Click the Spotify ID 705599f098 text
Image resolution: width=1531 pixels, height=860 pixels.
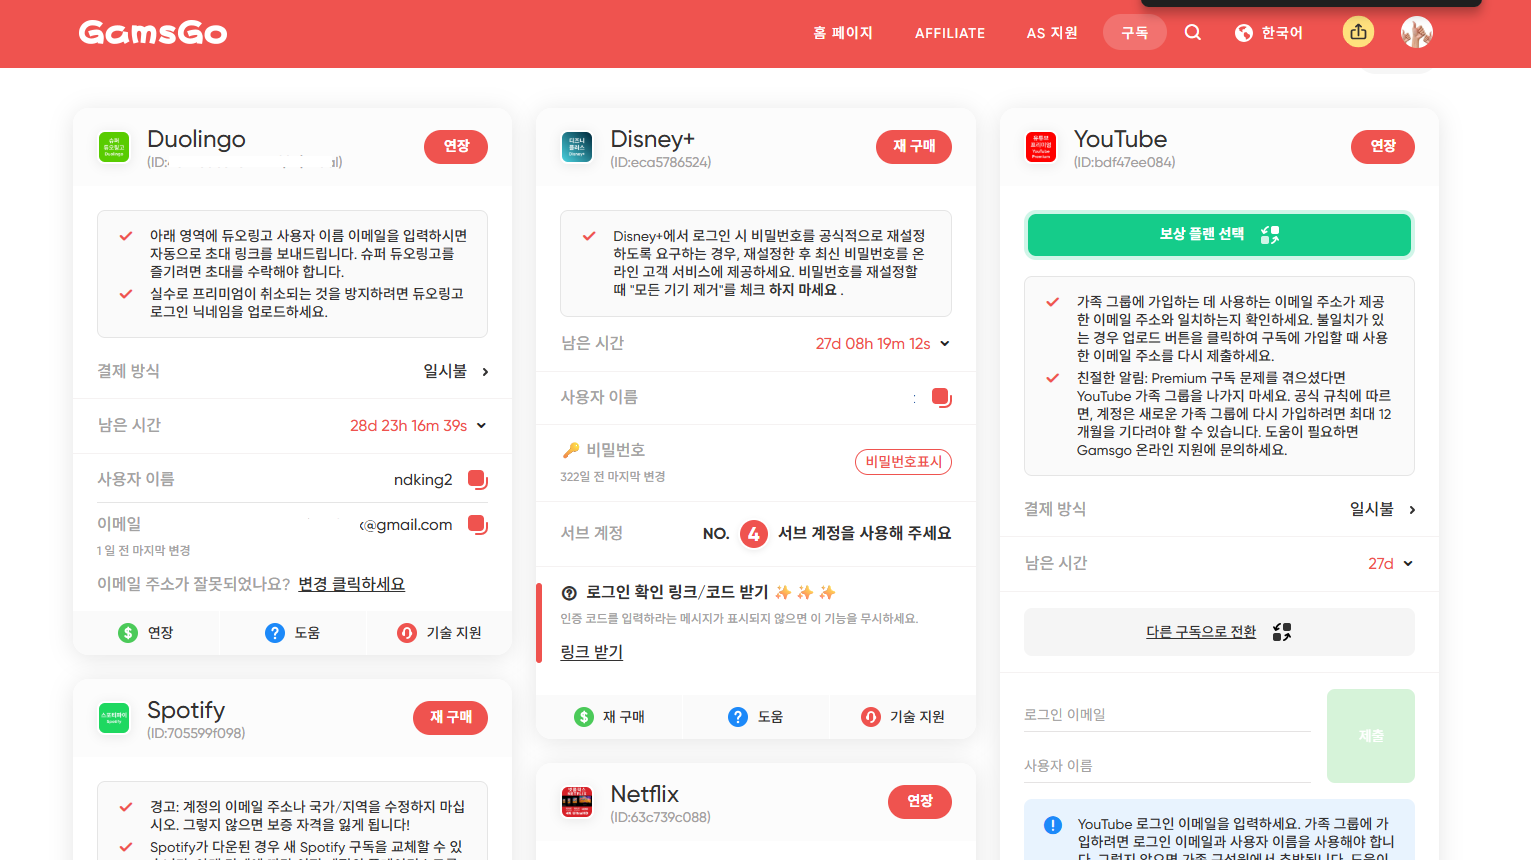click(x=196, y=733)
